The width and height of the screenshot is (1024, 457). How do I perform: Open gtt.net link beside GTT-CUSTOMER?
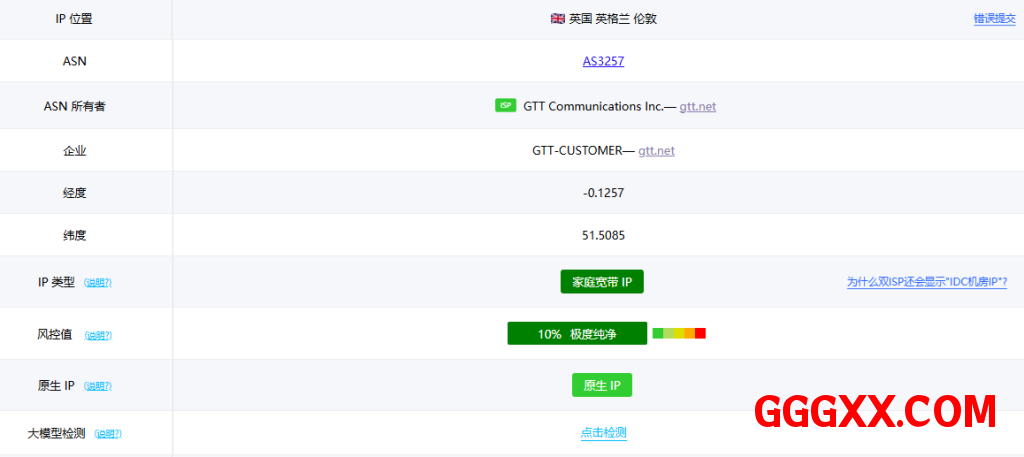656,151
